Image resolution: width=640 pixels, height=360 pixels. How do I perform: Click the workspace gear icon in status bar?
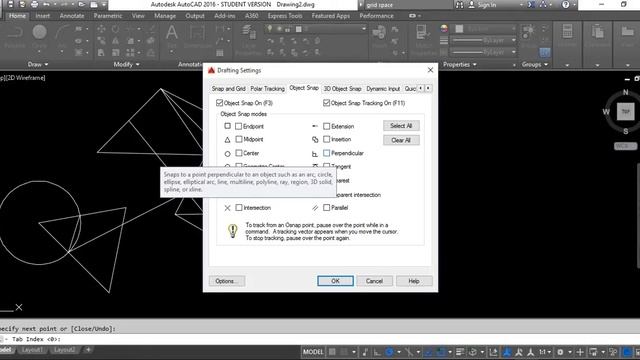[x=560, y=352]
